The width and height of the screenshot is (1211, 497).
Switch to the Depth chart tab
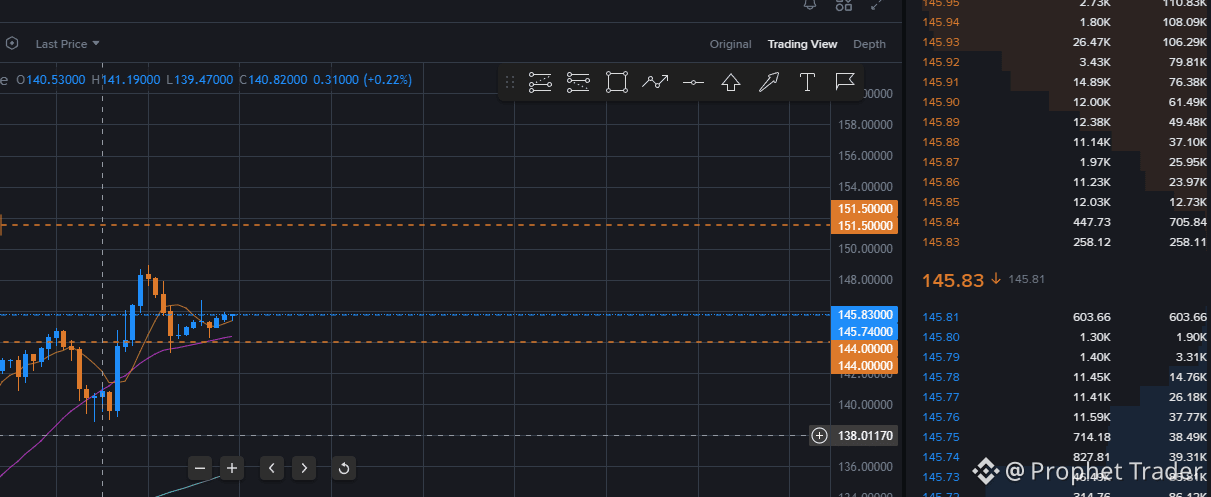coord(869,44)
